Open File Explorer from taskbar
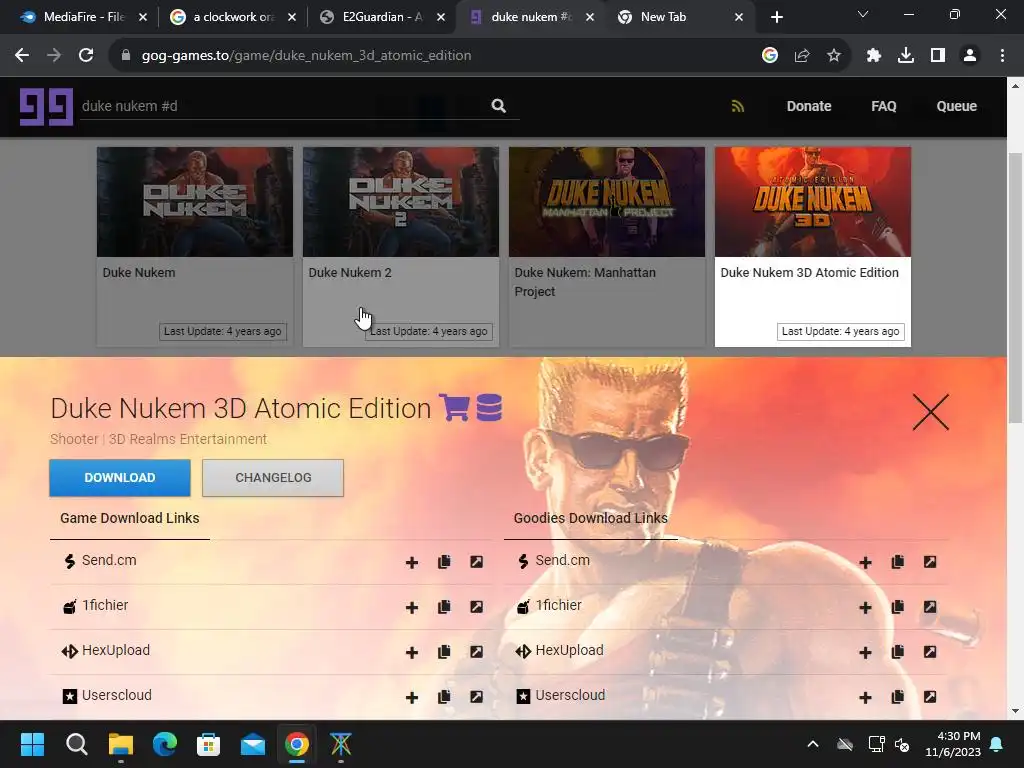Image resolution: width=1024 pixels, height=768 pixels. point(121,744)
